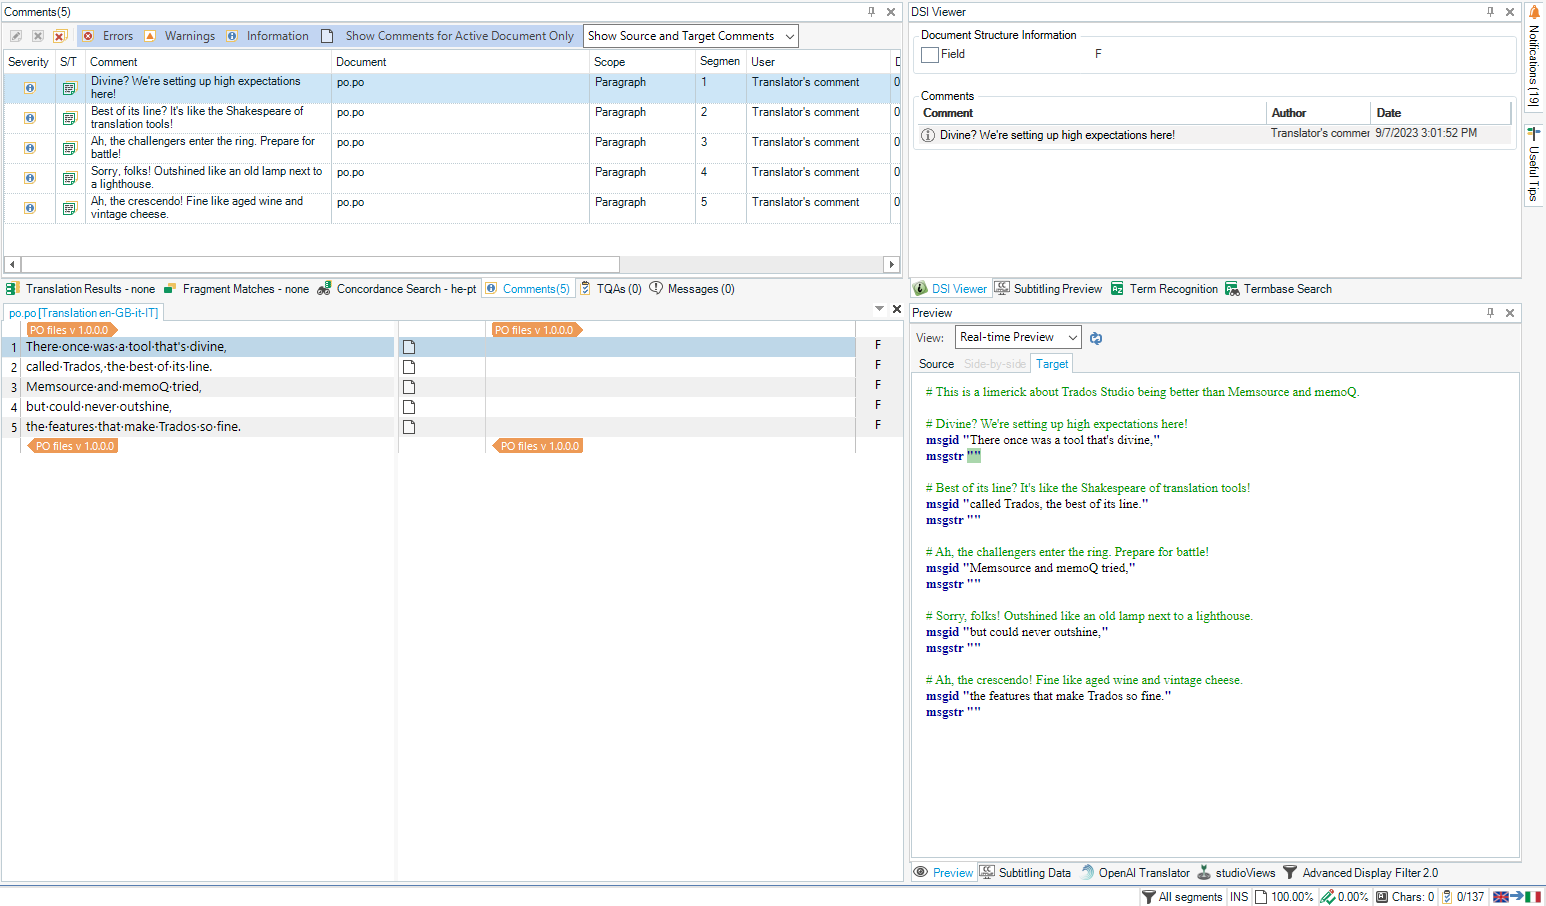Sort comments by Scope column header
This screenshot has height=906, width=1546.
[641, 62]
